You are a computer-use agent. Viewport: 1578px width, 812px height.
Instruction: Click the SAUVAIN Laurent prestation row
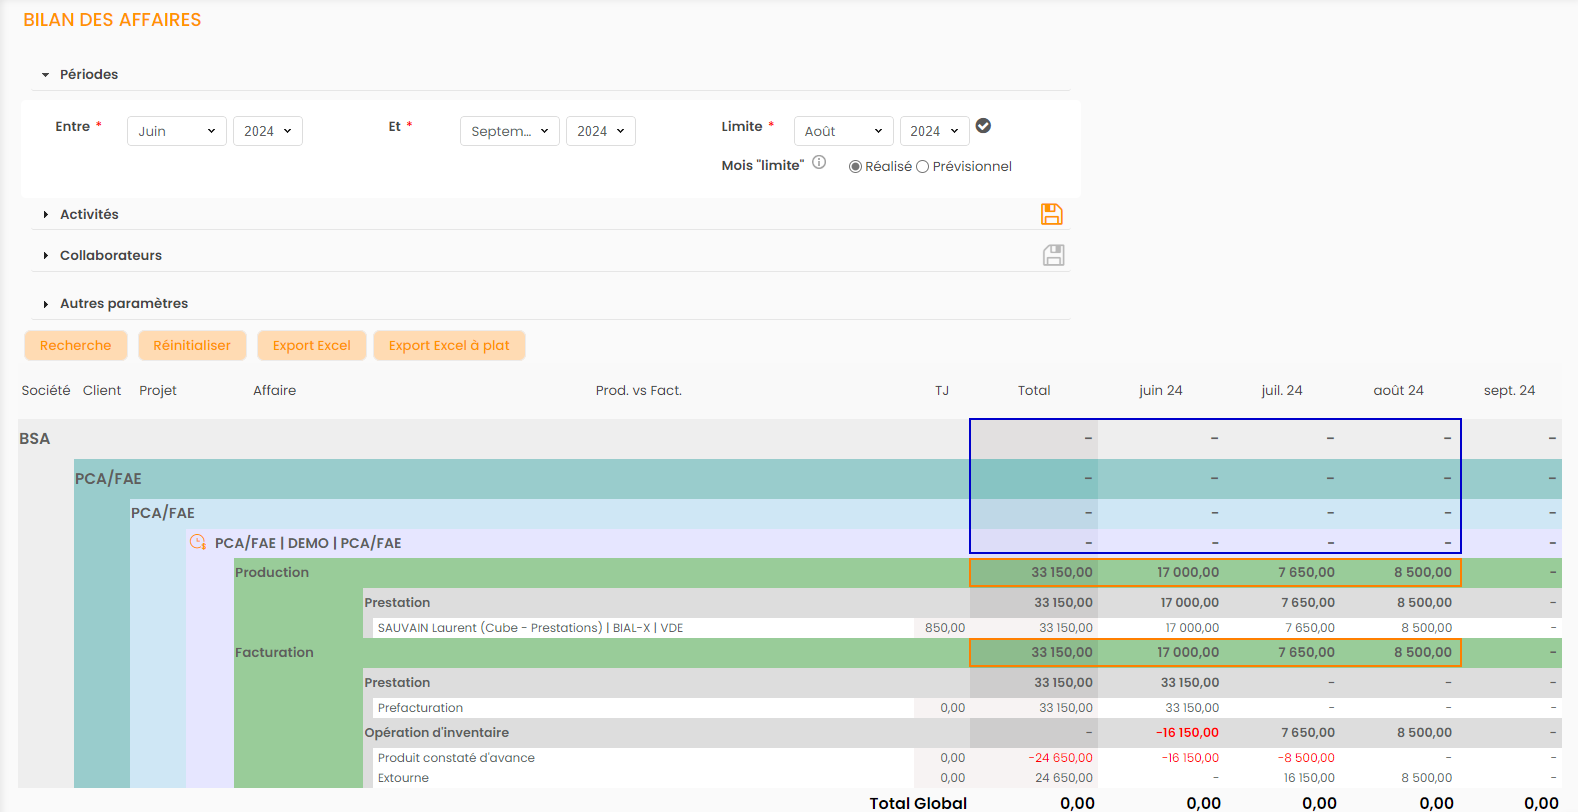coord(530,628)
